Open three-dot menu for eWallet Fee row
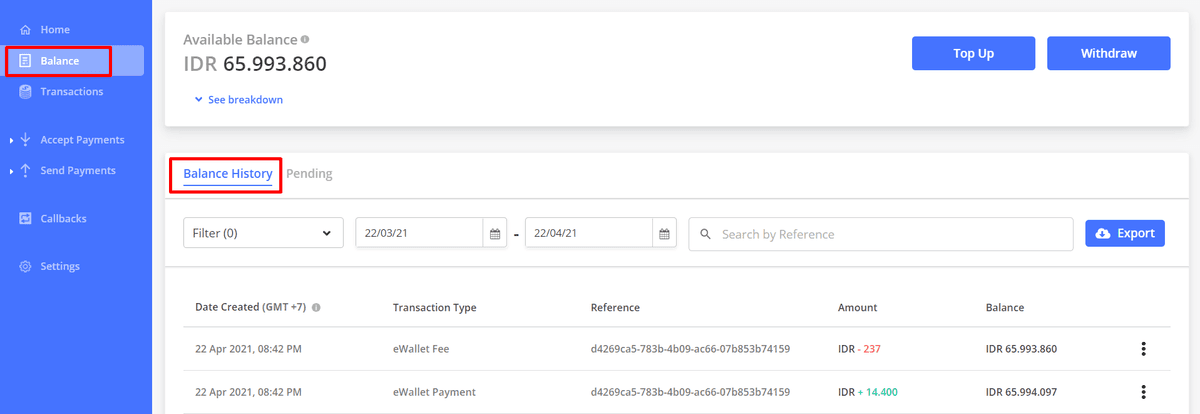Image resolution: width=1200 pixels, height=414 pixels. (1143, 349)
